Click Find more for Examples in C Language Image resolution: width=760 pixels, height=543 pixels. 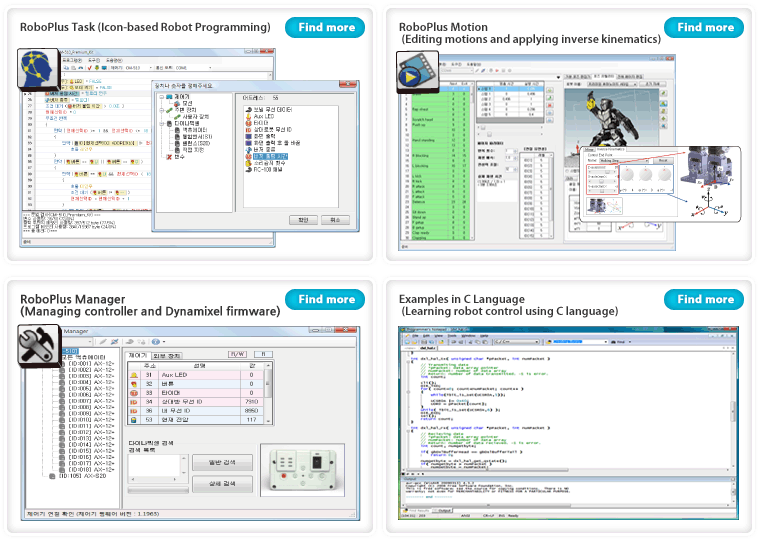click(704, 300)
